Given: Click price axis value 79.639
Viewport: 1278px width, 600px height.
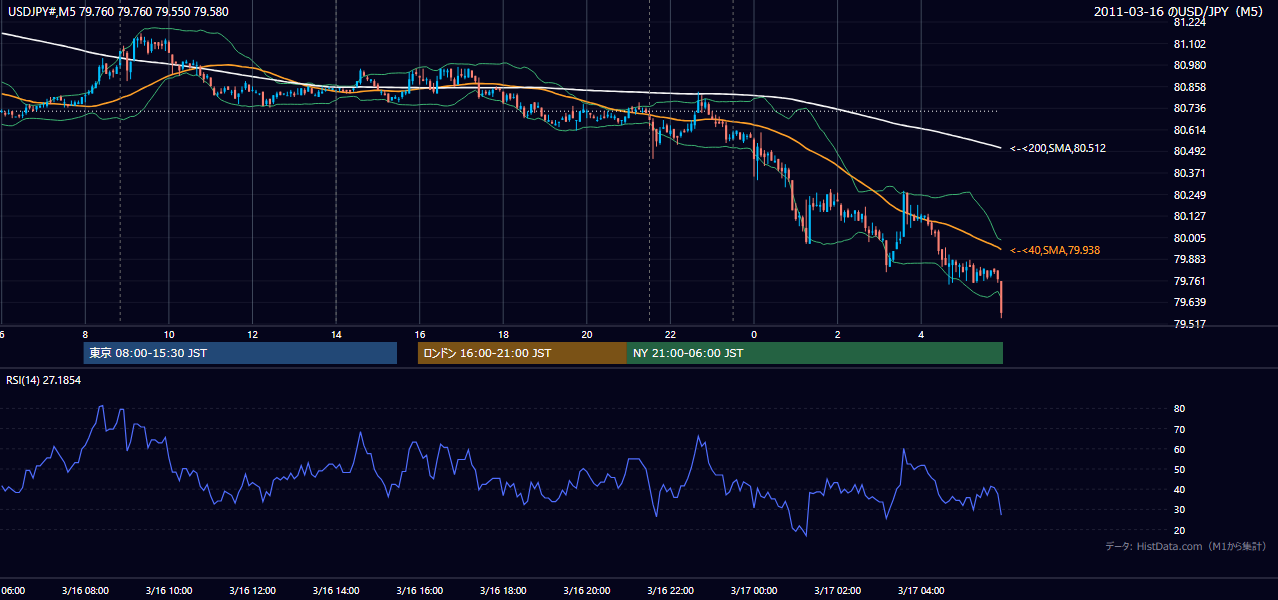Looking at the screenshot, I should click(1189, 302).
